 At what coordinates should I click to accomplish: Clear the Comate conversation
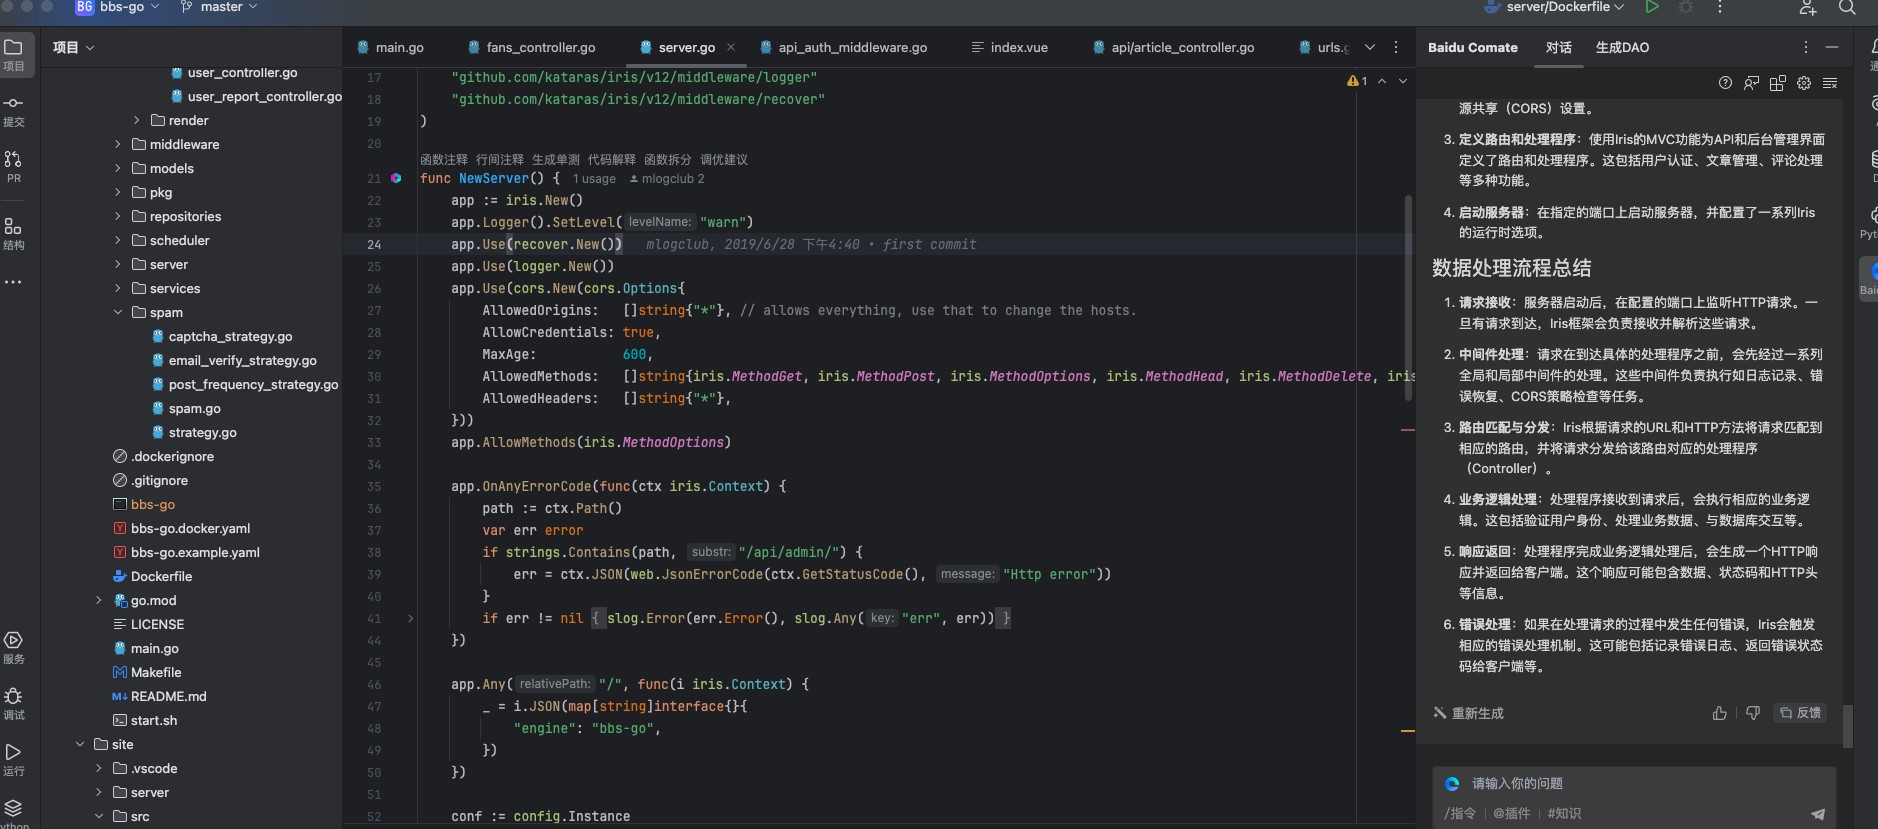pyautogui.click(x=1830, y=83)
